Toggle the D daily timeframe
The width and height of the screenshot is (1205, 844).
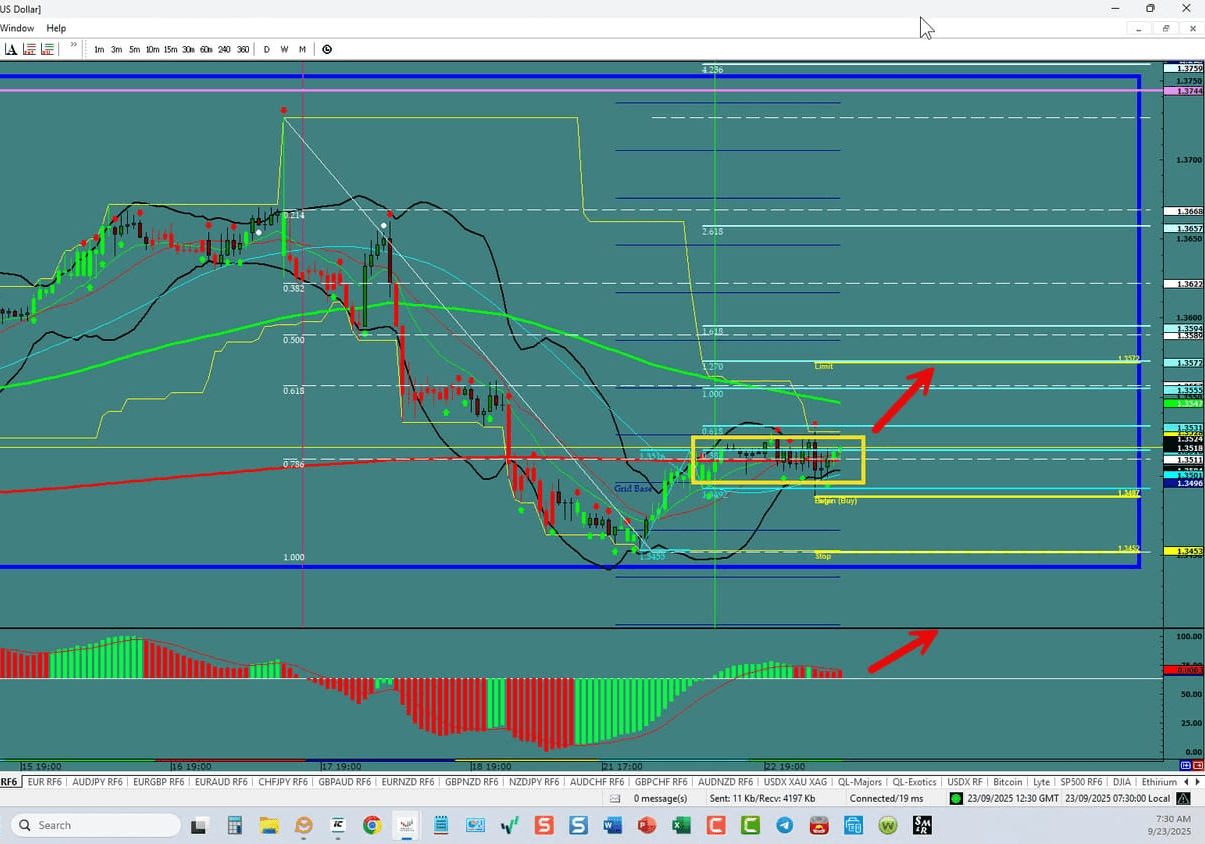click(266, 49)
